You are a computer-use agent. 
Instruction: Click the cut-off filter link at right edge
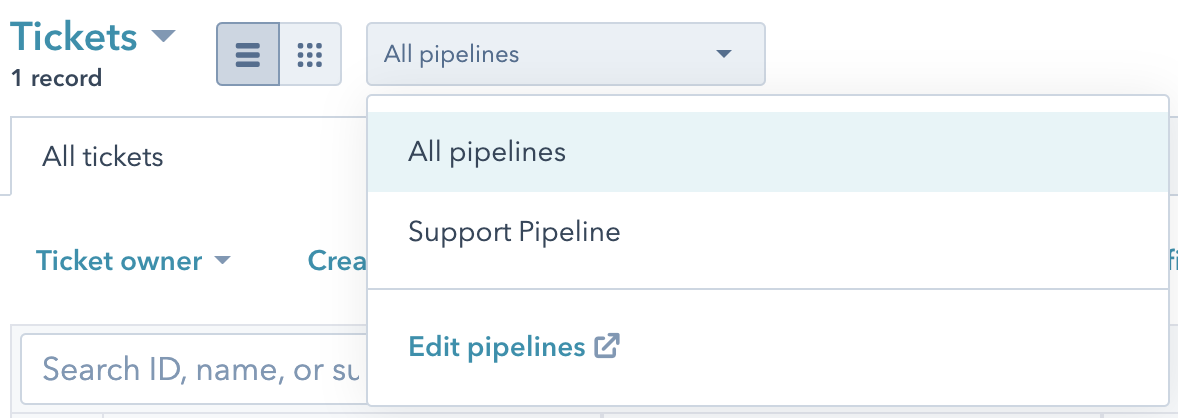tap(1172, 262)
